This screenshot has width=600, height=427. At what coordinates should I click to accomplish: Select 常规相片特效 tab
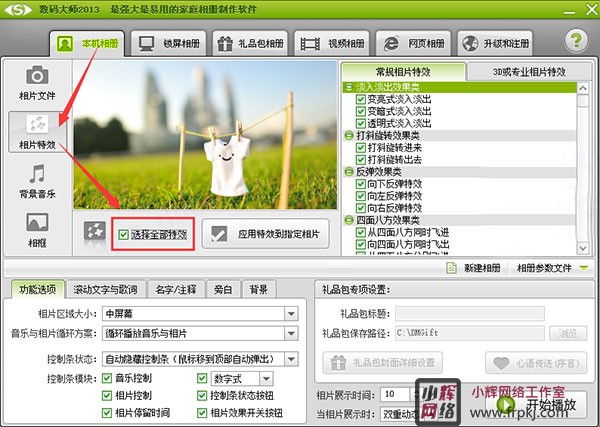click(x=403, y=72)
